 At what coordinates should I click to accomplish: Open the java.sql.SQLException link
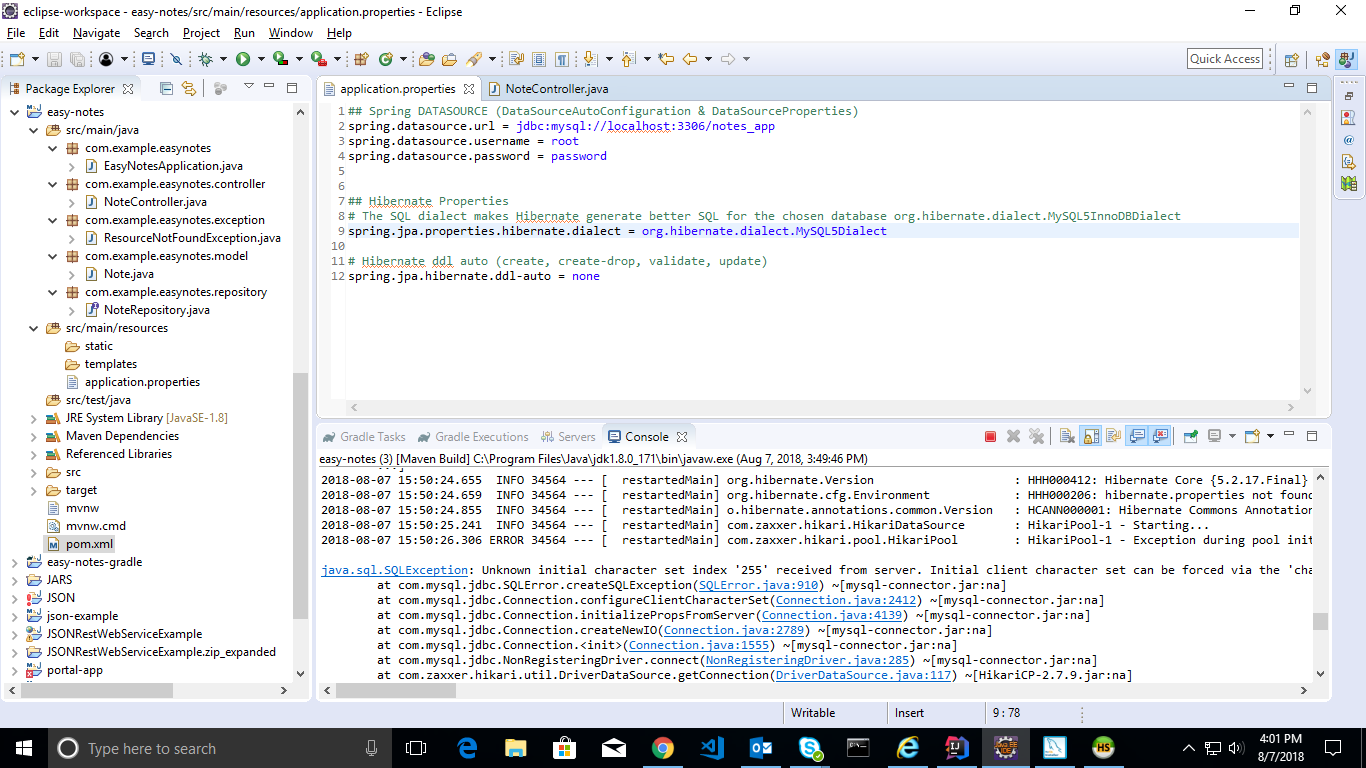click(394, 570)
